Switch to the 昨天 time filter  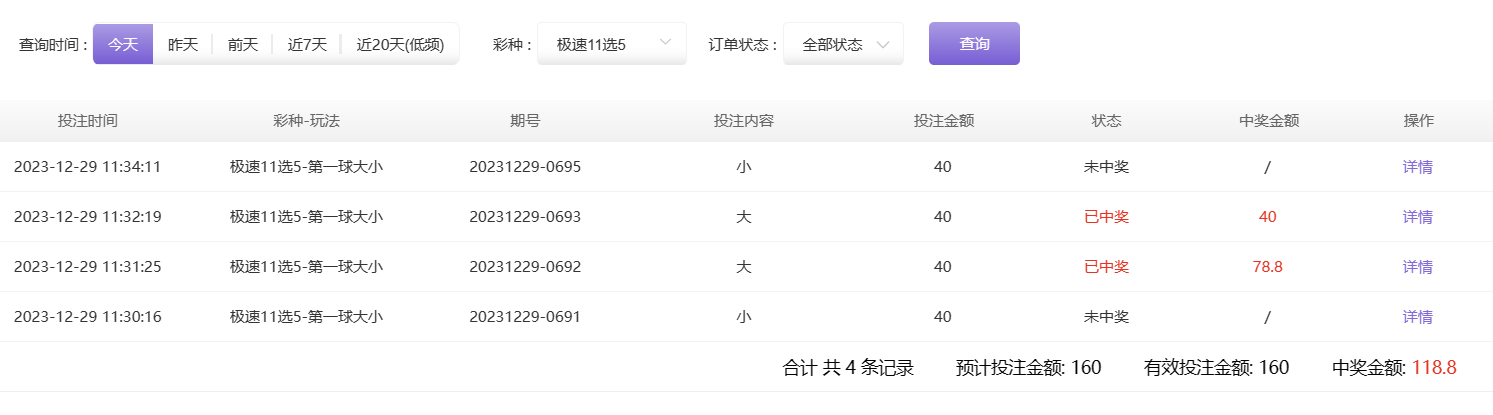(x=183, y=44)
